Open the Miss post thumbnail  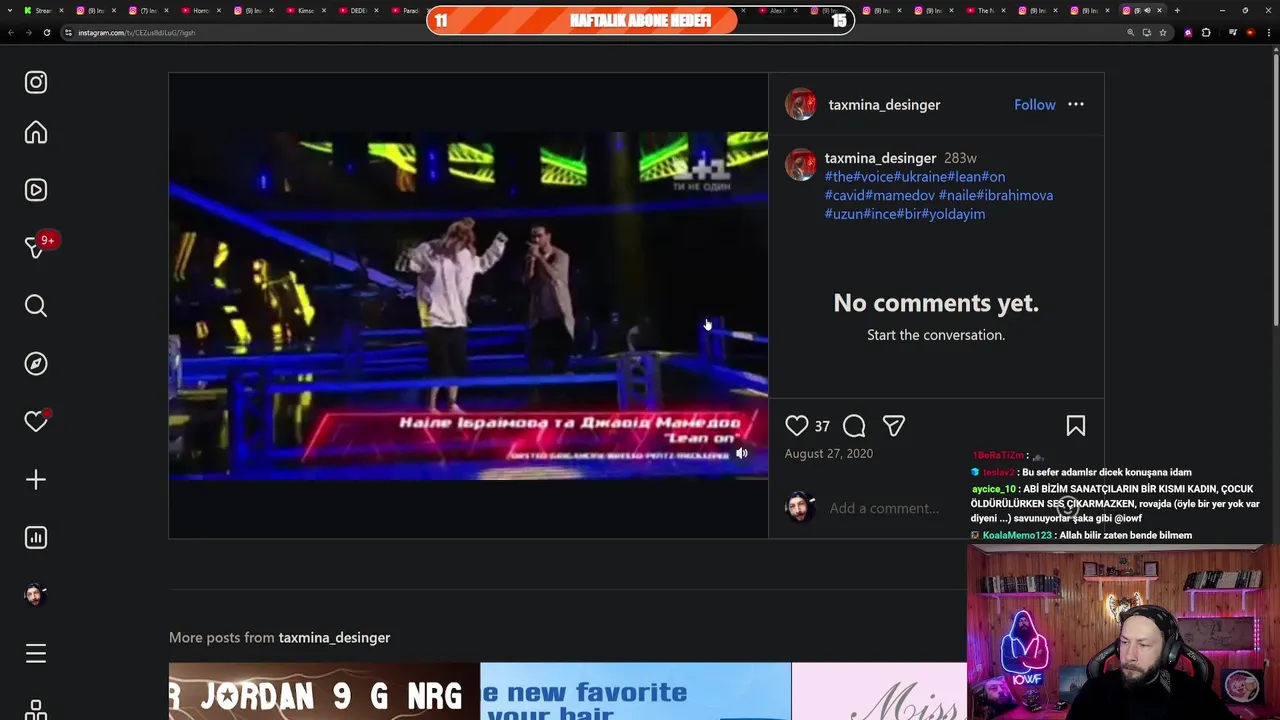pos(879,692)
